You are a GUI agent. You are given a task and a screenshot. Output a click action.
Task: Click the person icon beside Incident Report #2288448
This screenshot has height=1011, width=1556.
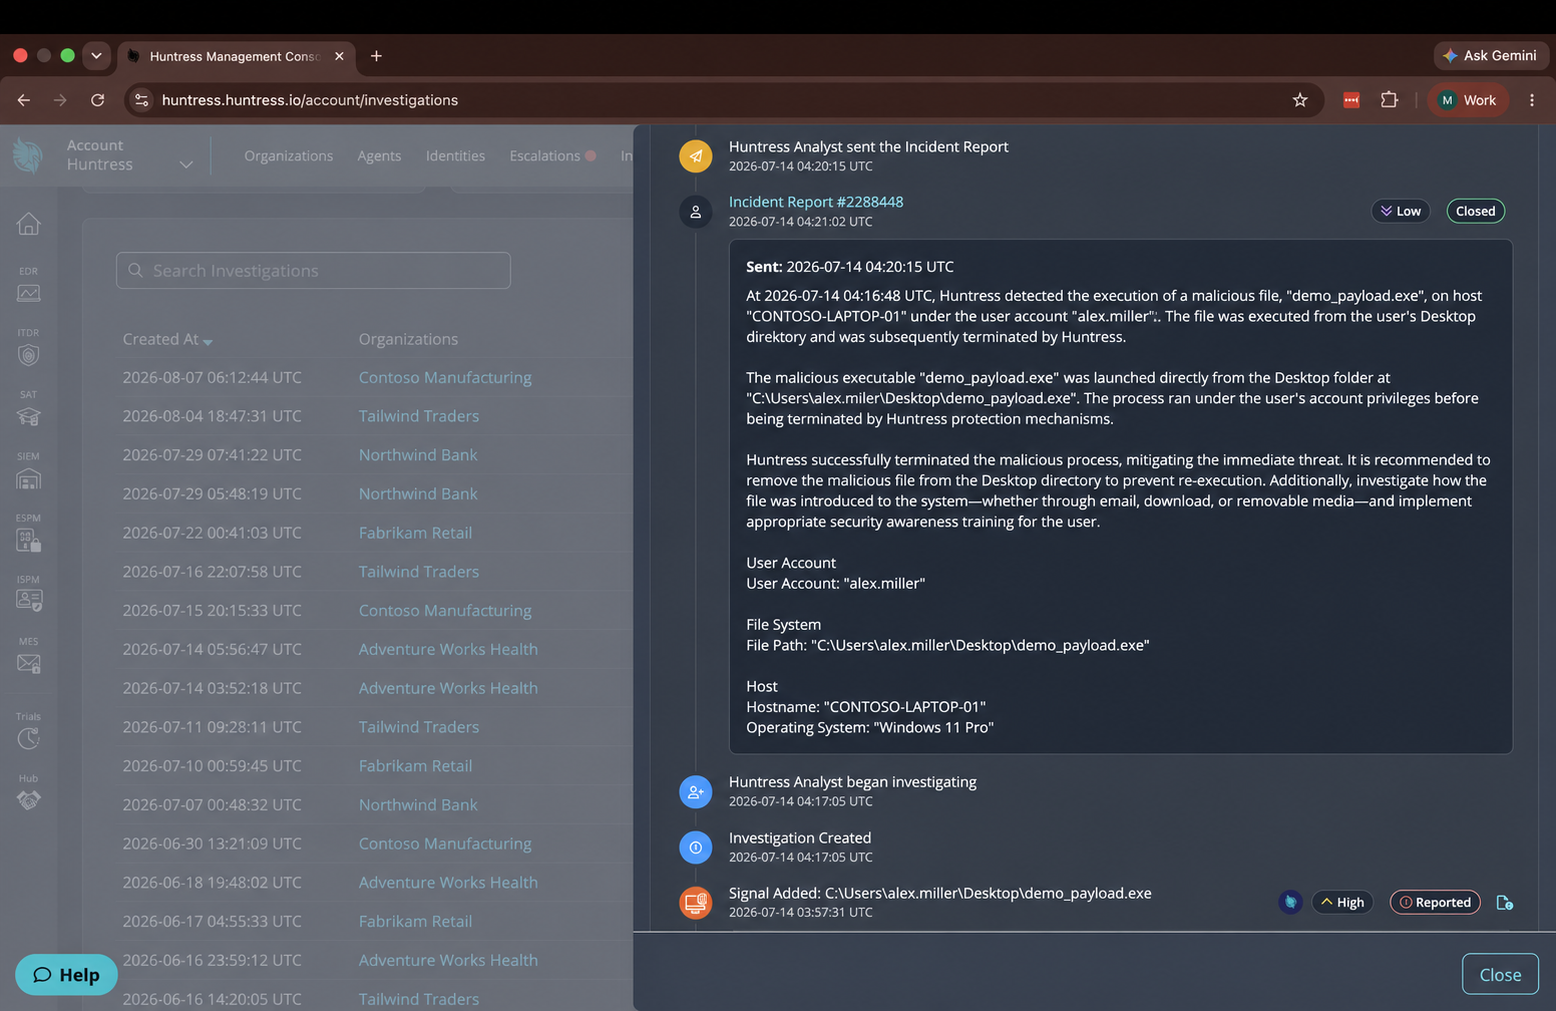[695, 212]
